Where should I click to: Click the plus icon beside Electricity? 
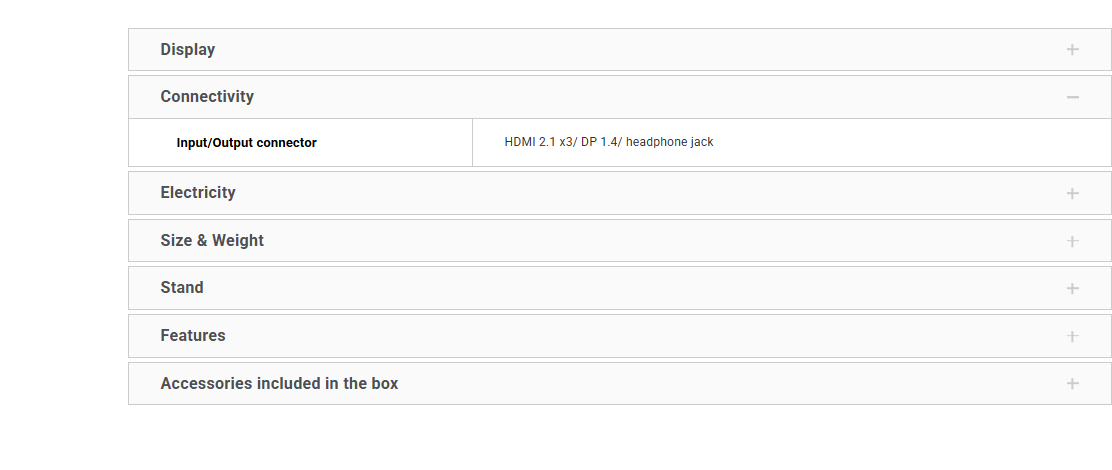1072,193
